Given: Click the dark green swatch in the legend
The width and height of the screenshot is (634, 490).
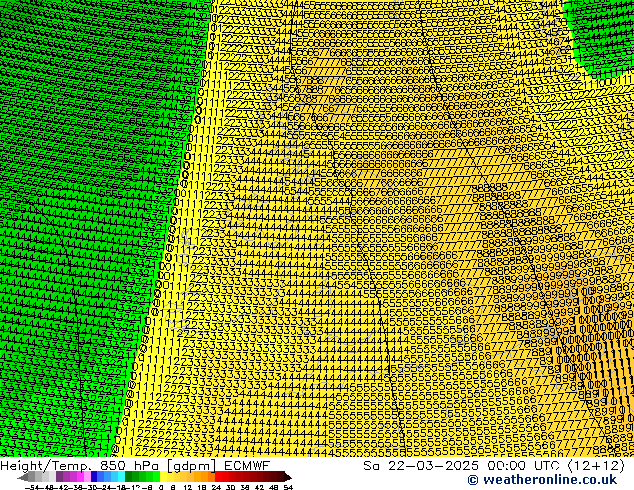Looking at the screenshot, I should [x=129, y=477].
